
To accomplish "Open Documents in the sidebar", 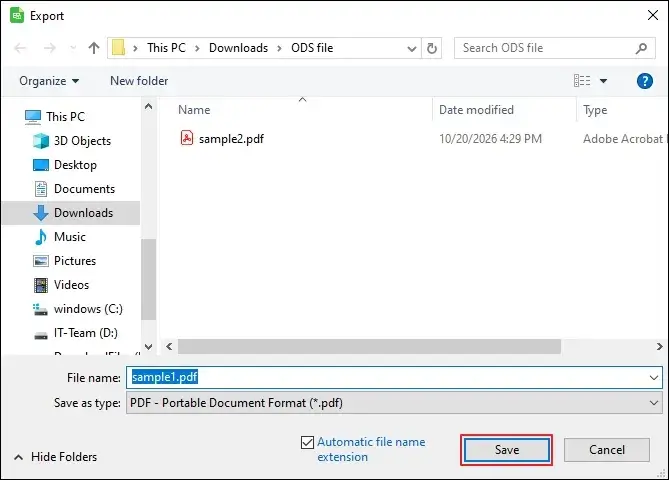I will click(x=84, y=189).
